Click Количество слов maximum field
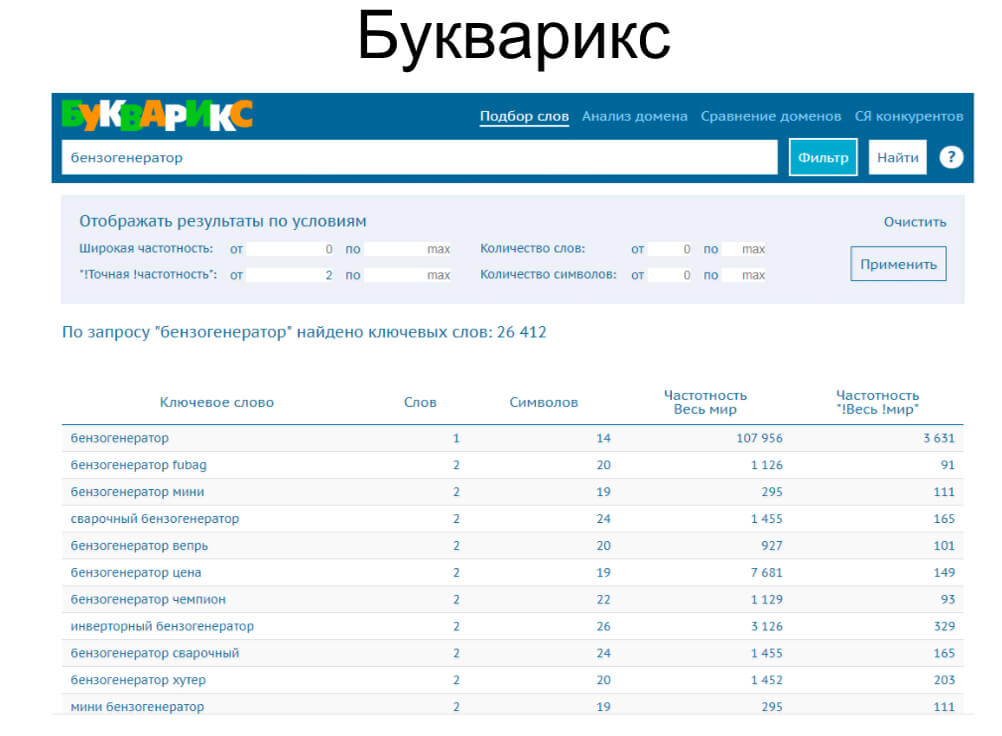The height and width of the screenshot is (736, 1002). click(745, 249)
